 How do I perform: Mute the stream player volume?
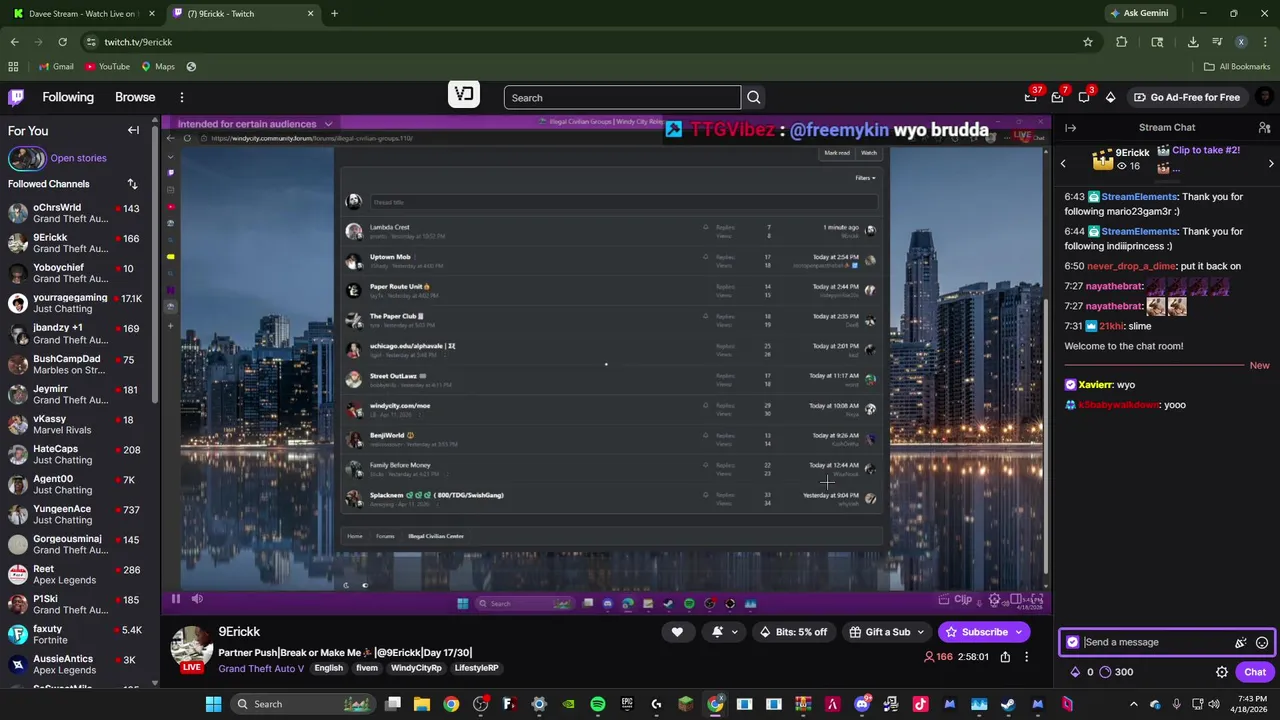197,599
